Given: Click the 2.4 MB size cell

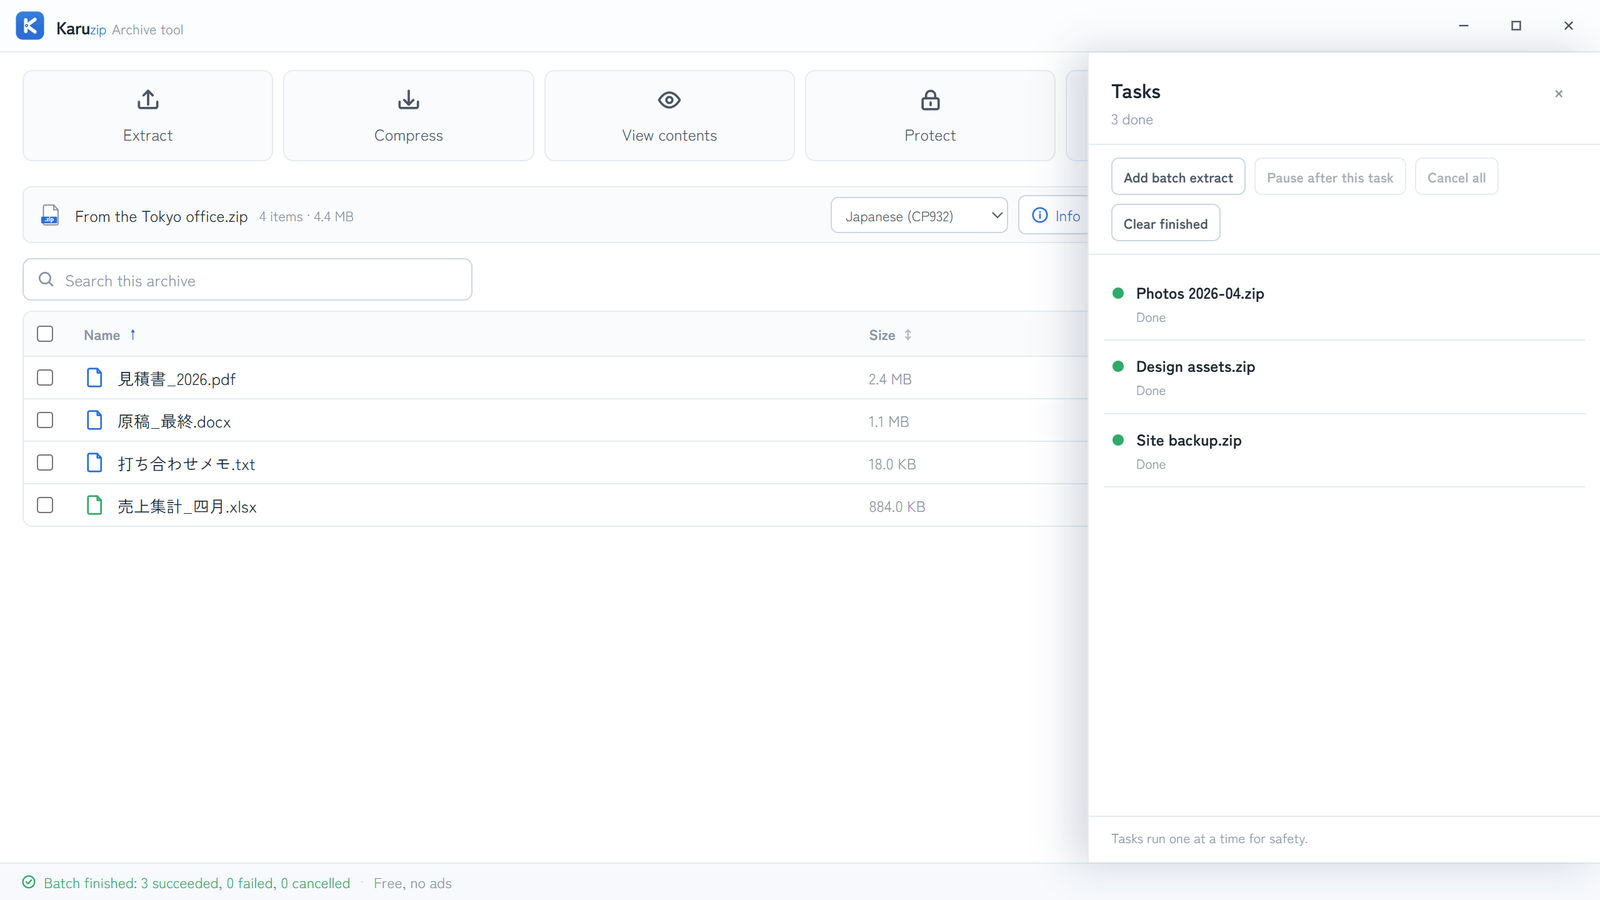Looking at the screenshot, I should pos(890,379).
